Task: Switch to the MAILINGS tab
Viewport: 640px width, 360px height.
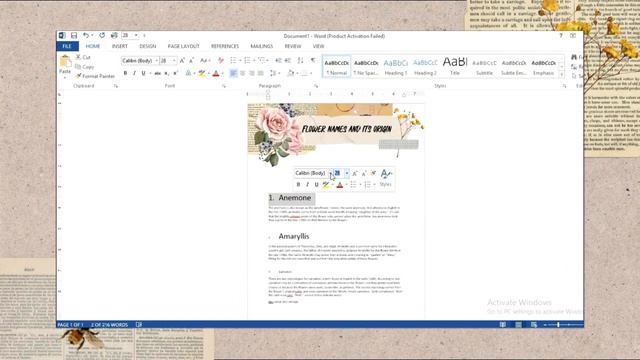Action: point(262,46)
